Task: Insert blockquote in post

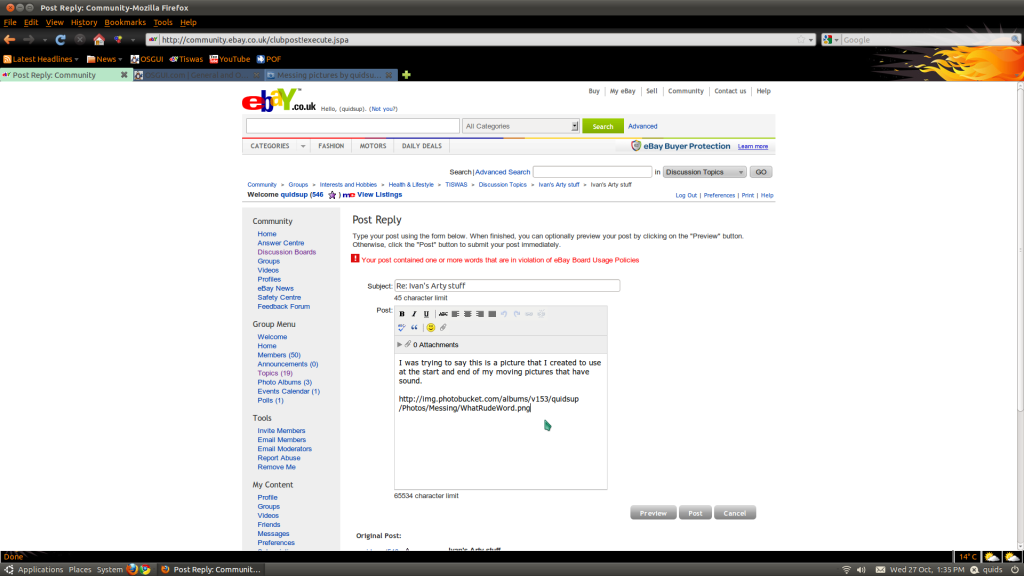Action: tap(414, 327)
